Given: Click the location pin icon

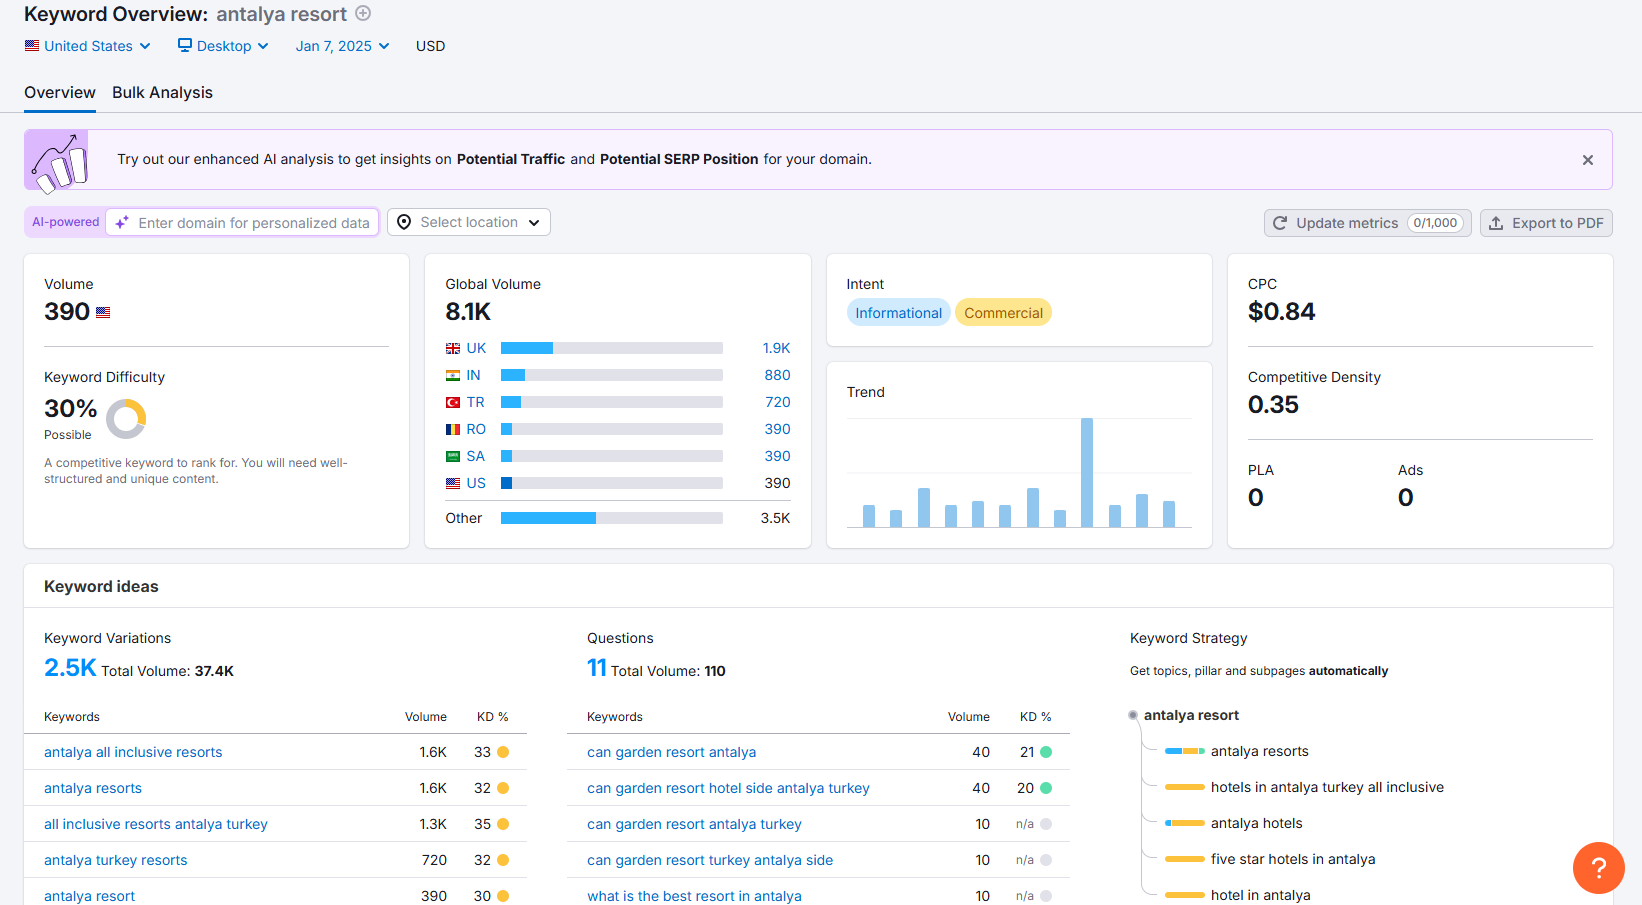Looking at the screenshot, I should tap(404, 222).
